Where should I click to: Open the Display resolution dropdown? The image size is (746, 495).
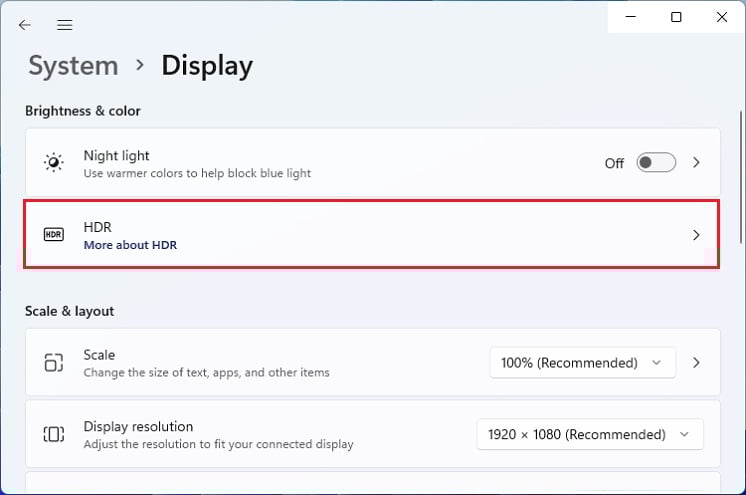point(590,434)
